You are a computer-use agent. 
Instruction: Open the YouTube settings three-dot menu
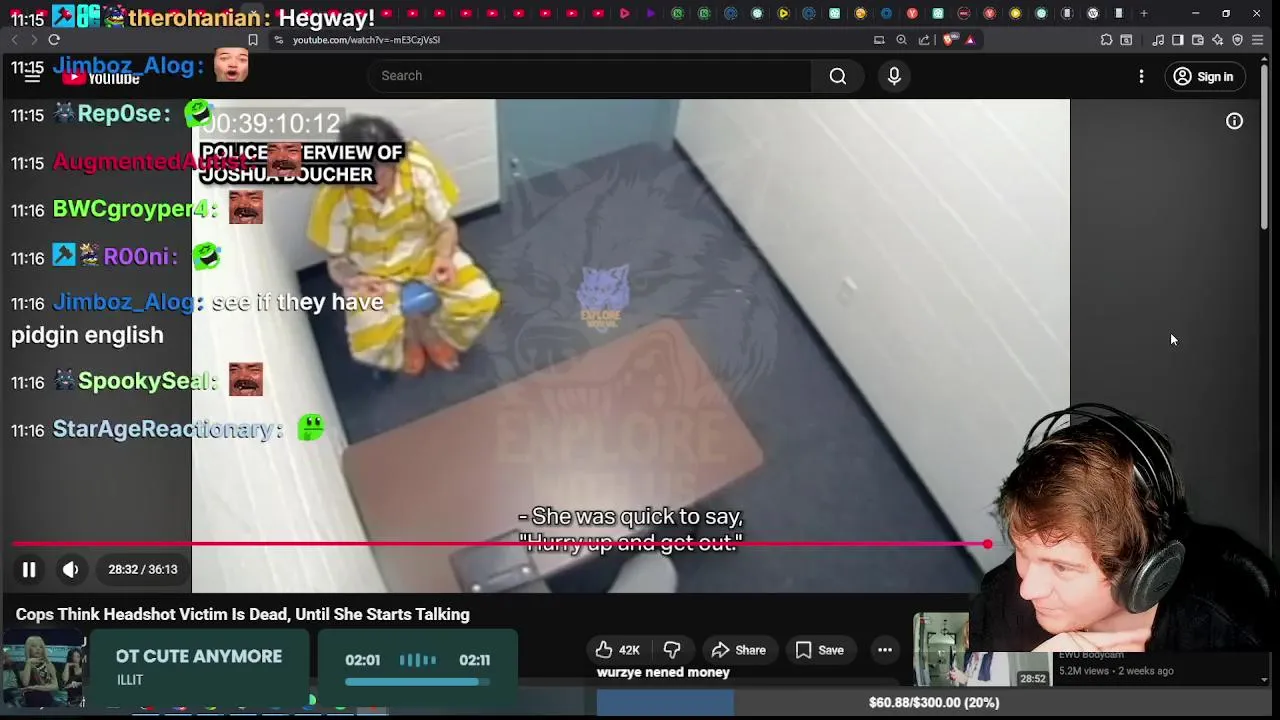[x=1141, y=76]
